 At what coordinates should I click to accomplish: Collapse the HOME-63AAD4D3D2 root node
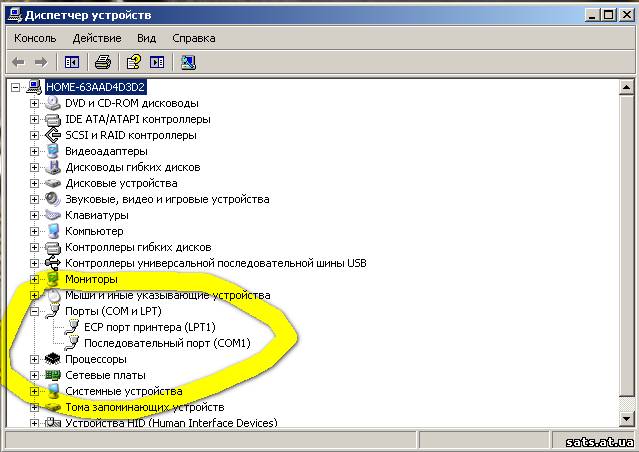click(x=15, y=87)
